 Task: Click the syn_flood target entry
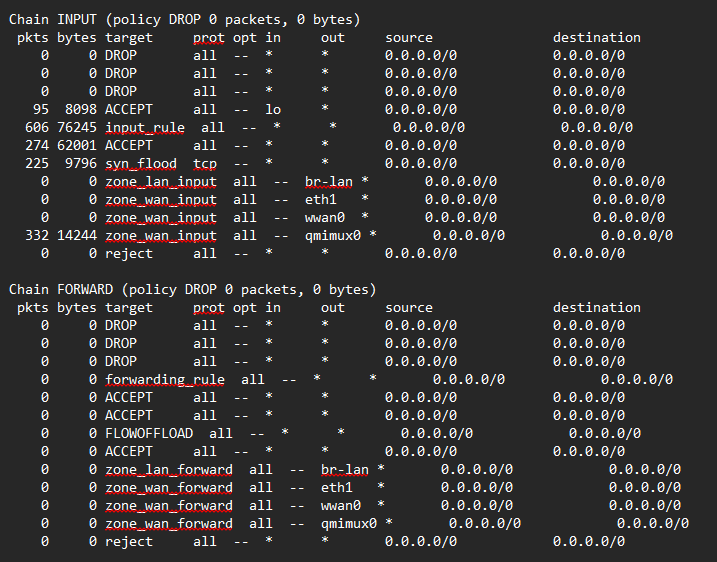click(x=140, y=163)
